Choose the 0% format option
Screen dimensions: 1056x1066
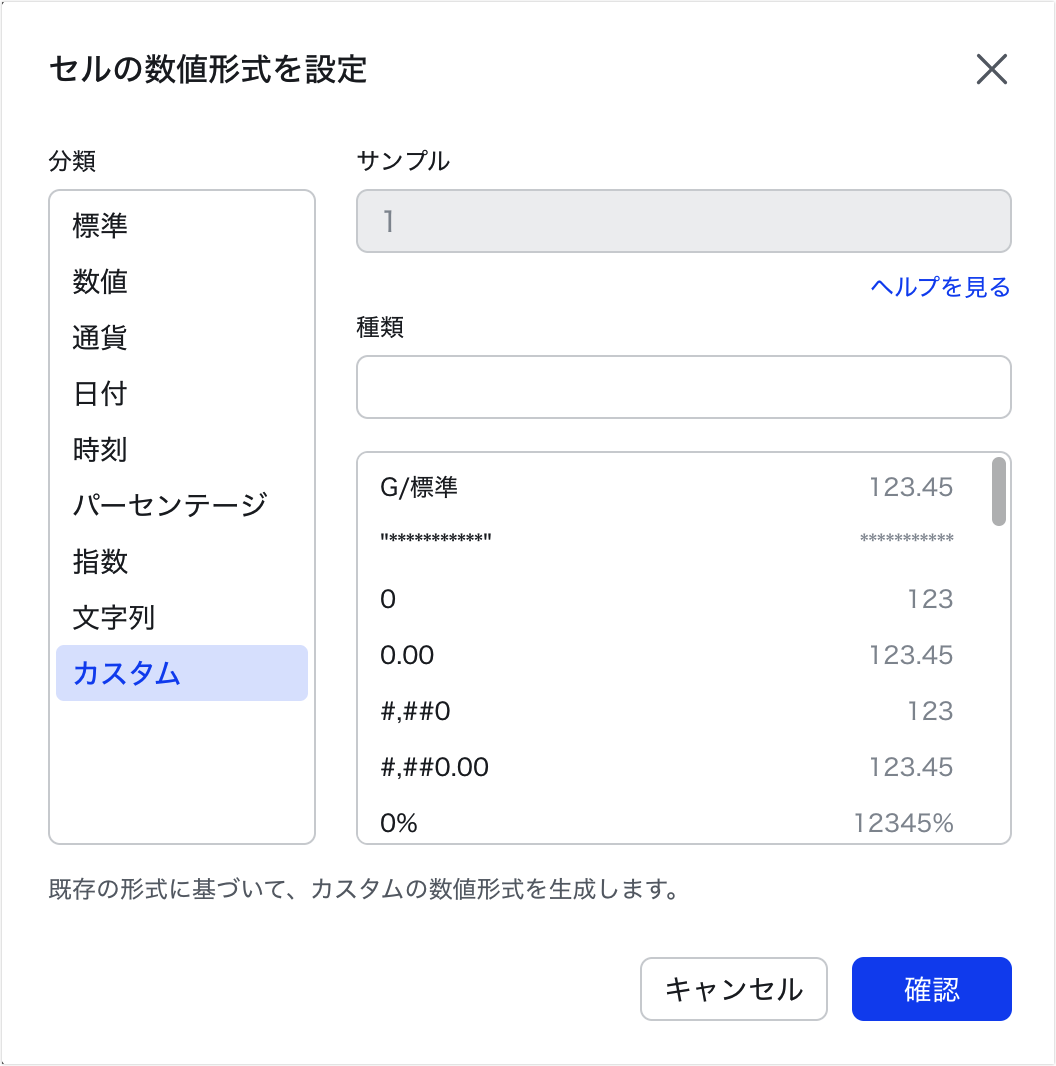[x=666, y=823]
